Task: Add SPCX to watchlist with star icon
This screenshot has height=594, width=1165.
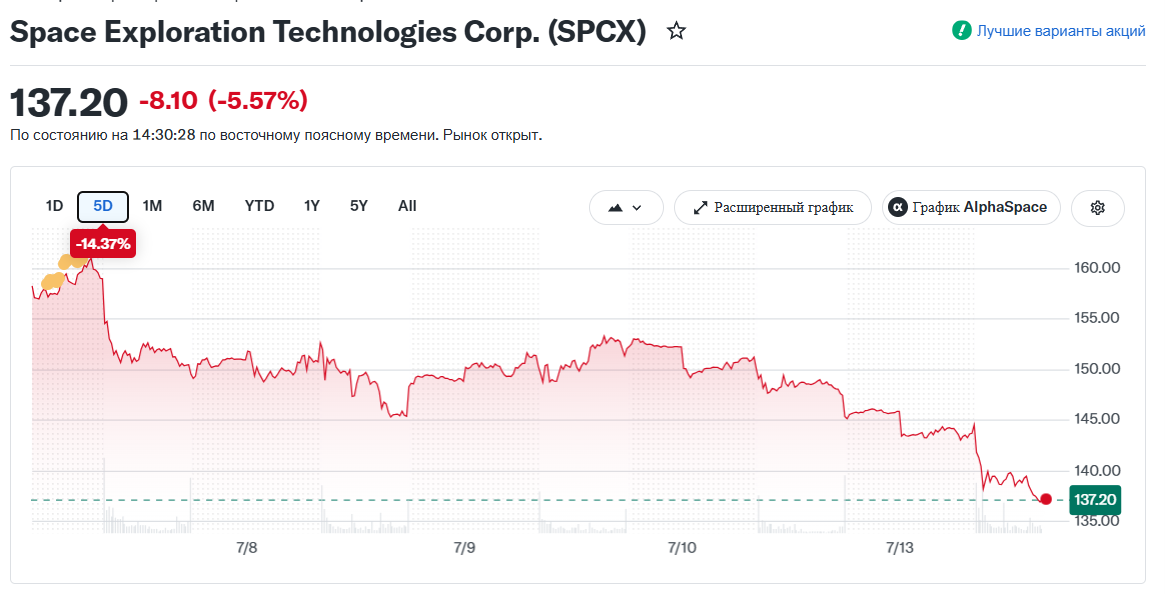Action: coord(676,31)
